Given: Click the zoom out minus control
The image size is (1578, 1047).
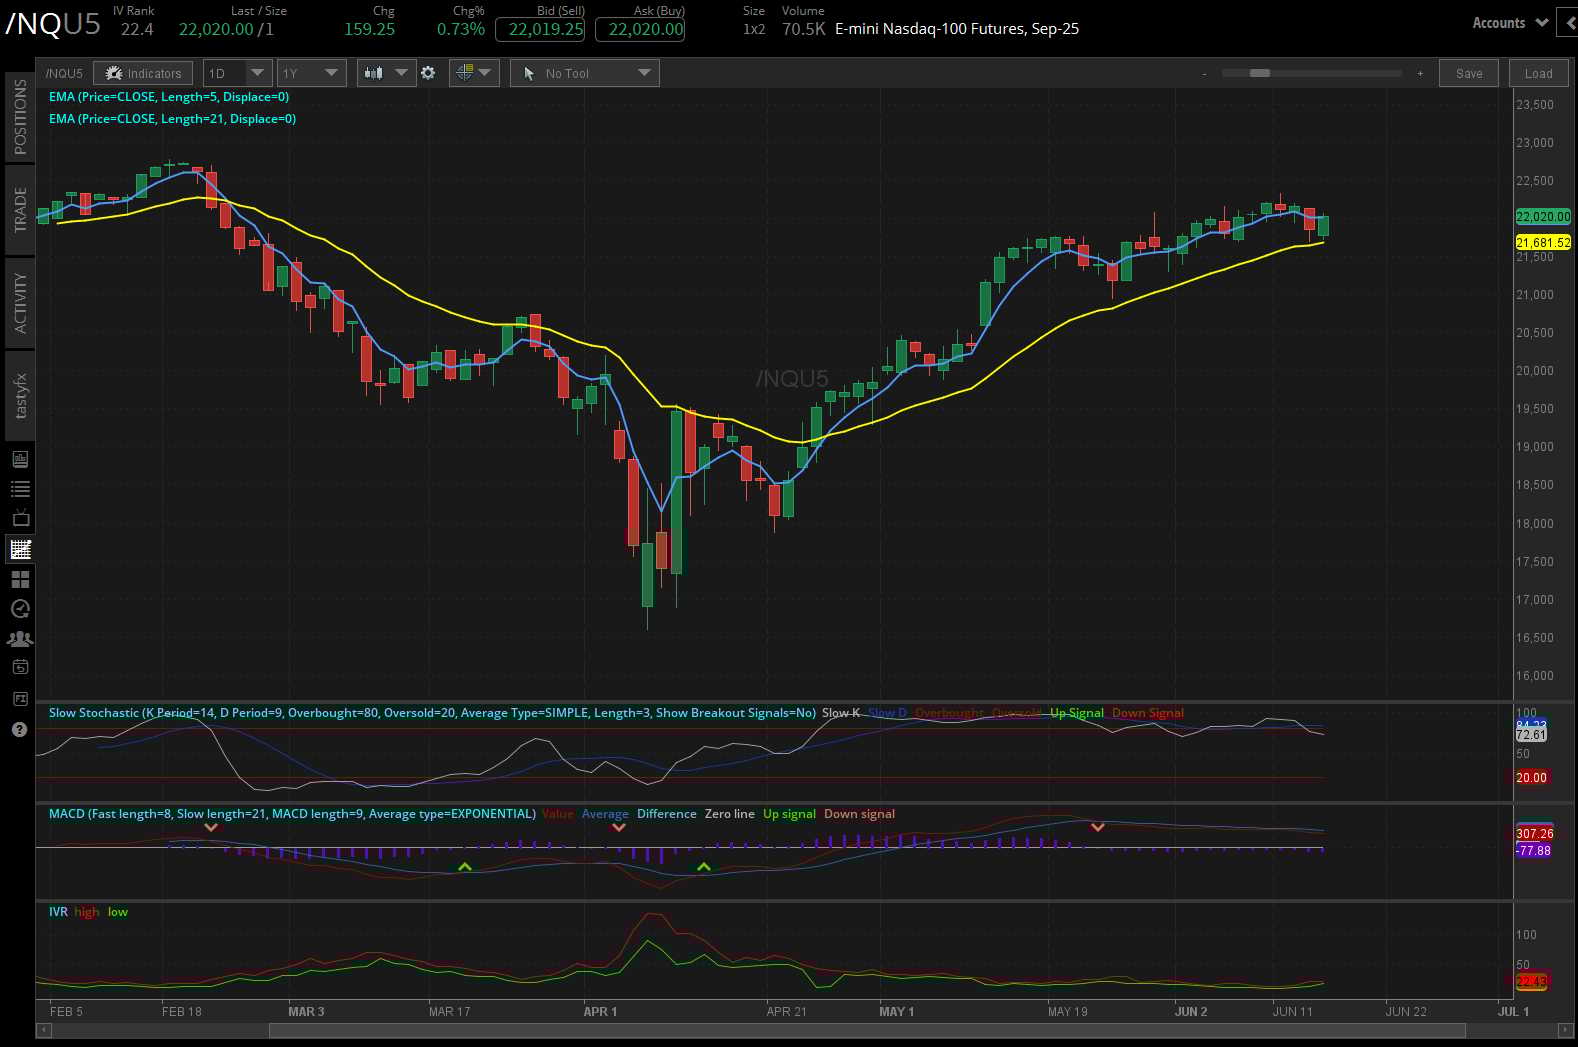Looking at the screenshot, I should click(x=1204, y=73).
